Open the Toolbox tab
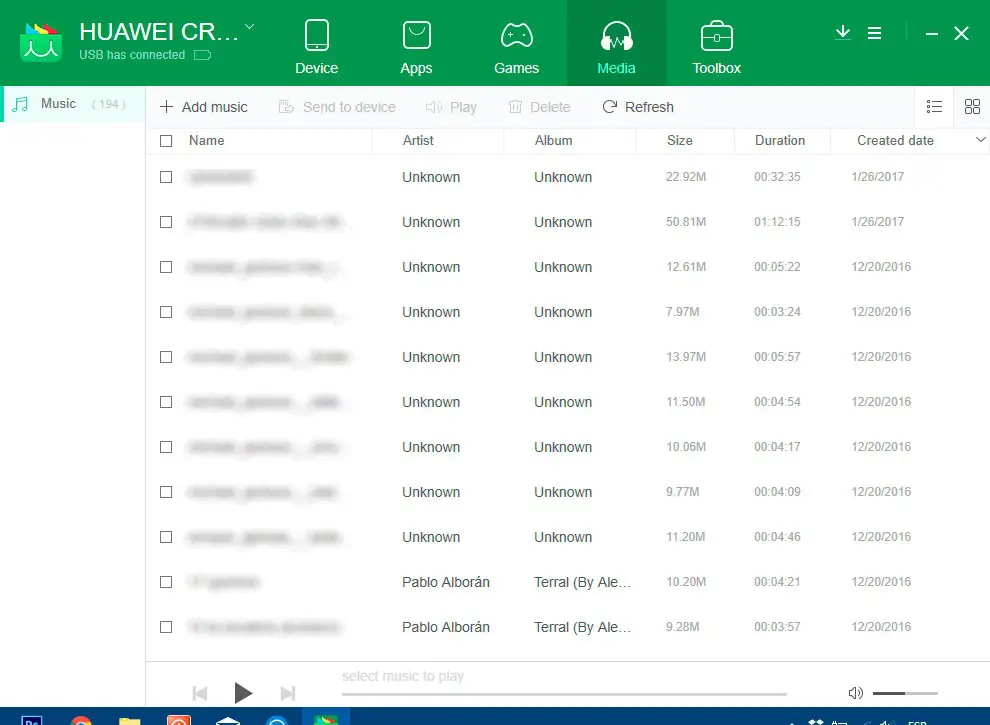Screen dimensions: 990x725 716,47
